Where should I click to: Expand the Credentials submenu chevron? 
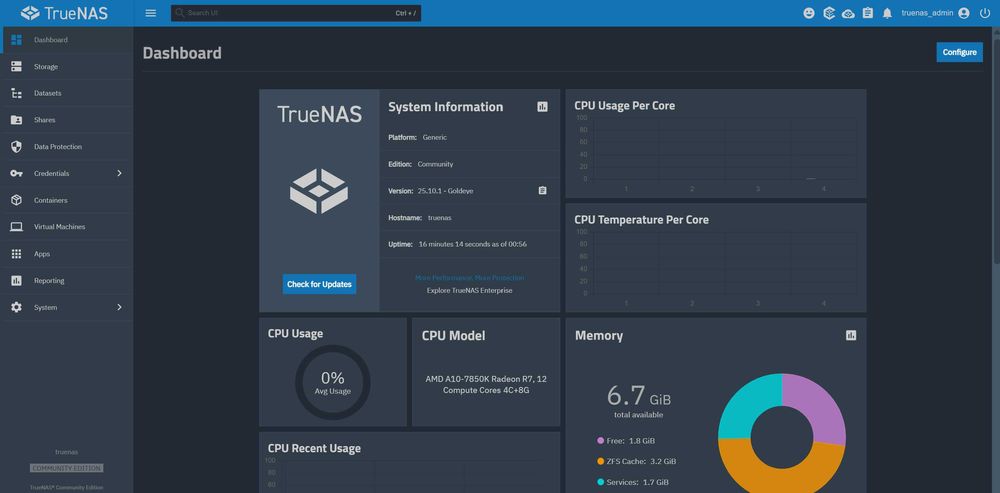119,173
